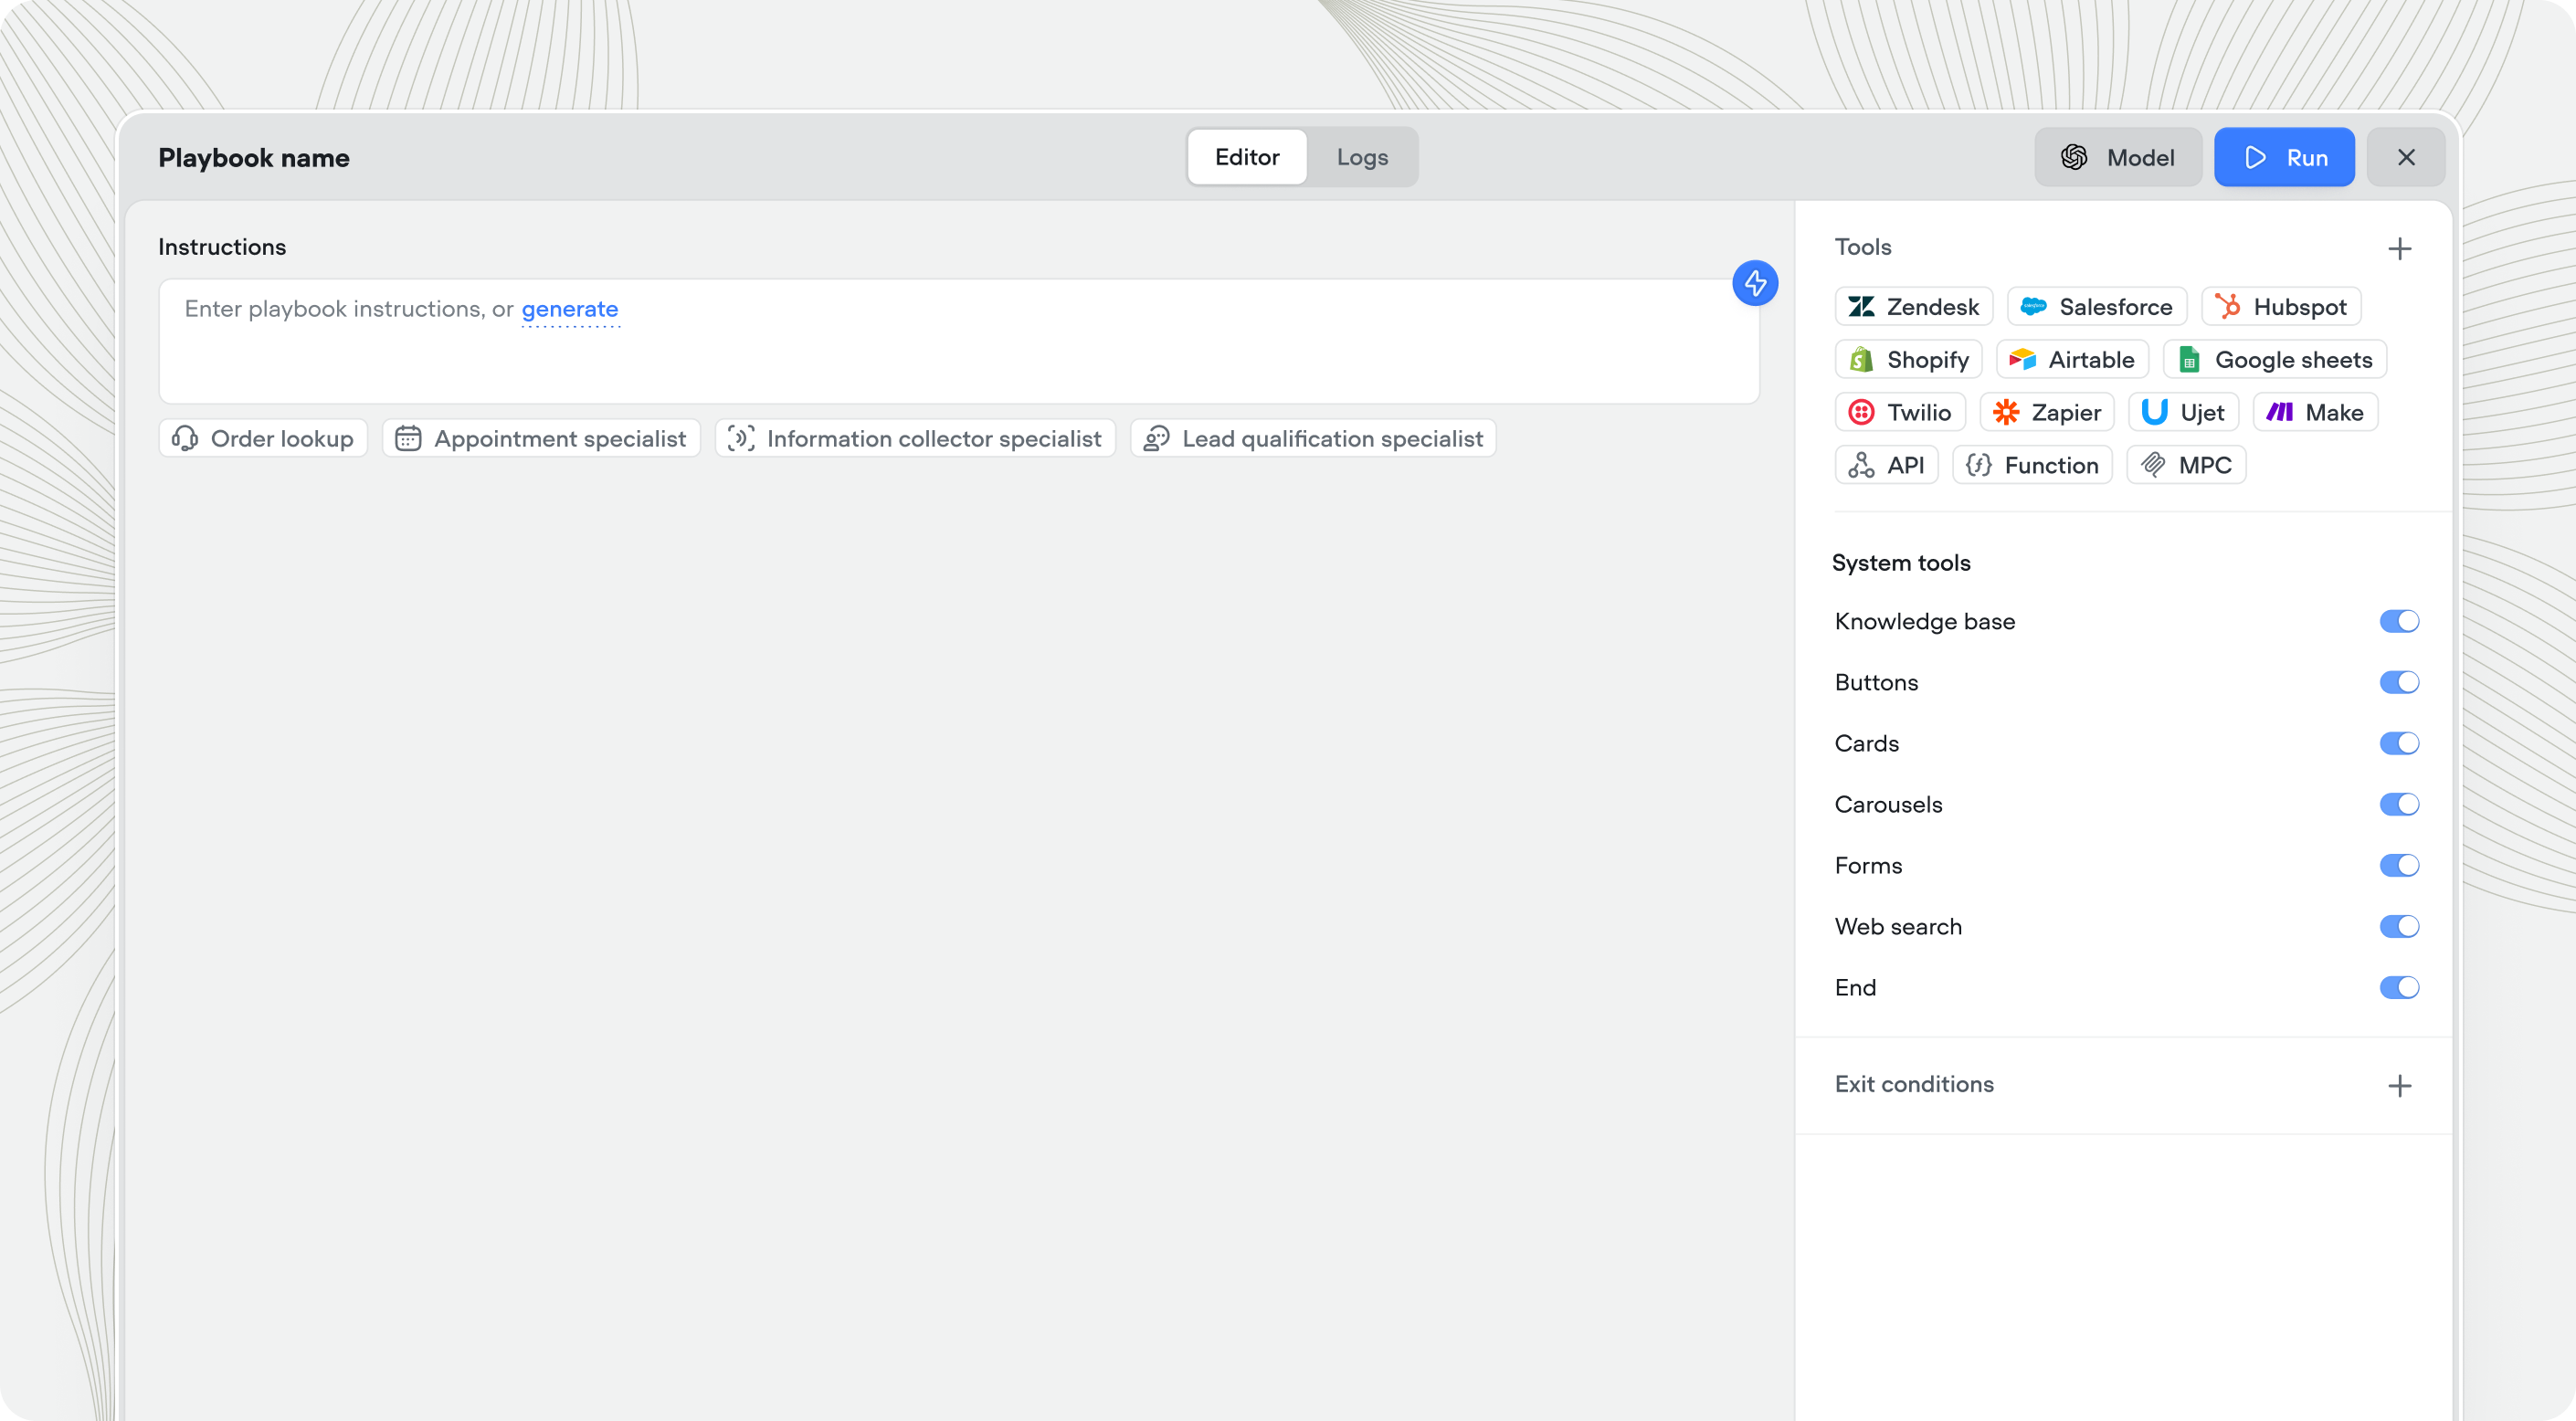
Task: Disable the Knowledge base system tool
Action: (2399, 621)
